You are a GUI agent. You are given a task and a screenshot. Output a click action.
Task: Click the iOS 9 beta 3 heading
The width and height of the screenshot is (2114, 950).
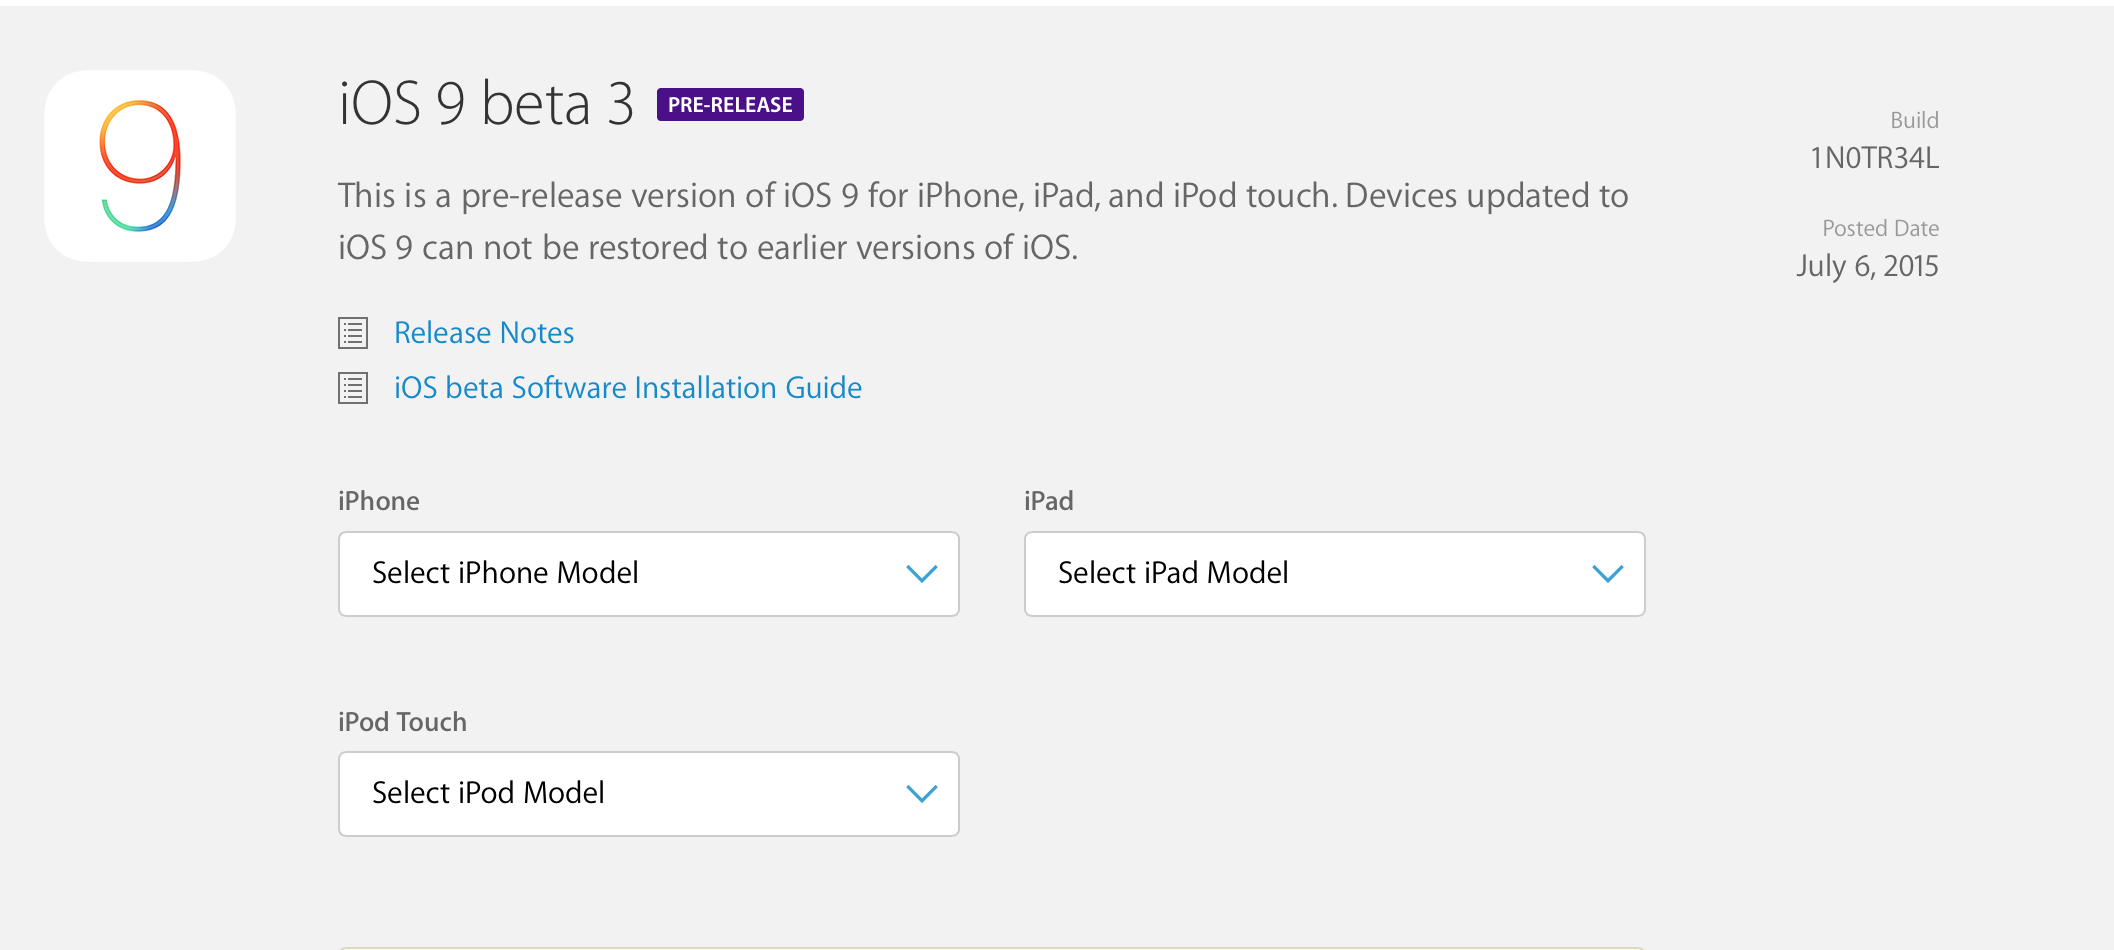[x=486, y=104]
